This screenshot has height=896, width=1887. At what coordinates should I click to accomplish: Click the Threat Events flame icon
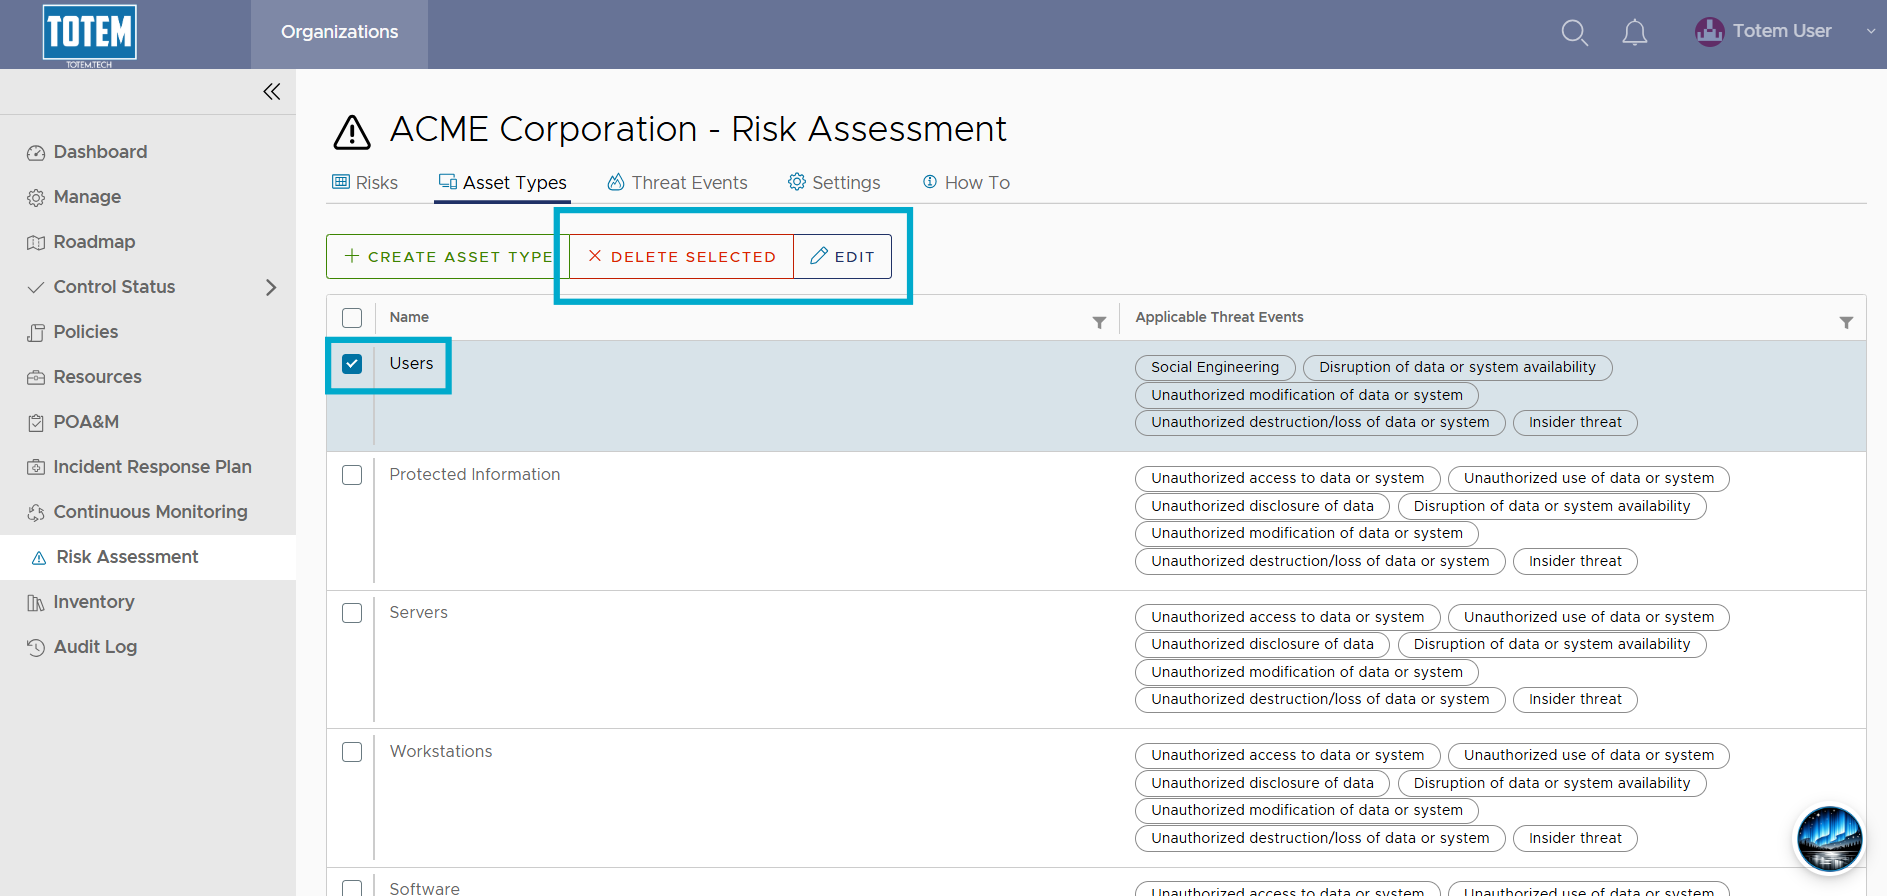coord(616,182)
